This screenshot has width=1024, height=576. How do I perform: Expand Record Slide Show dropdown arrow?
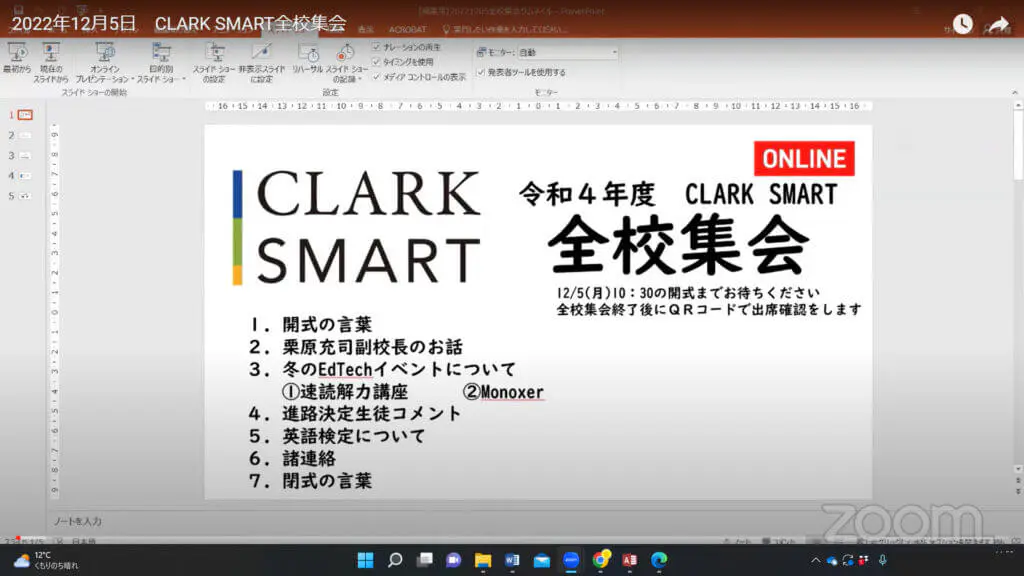pyautogui.click(x=359, y=79)
